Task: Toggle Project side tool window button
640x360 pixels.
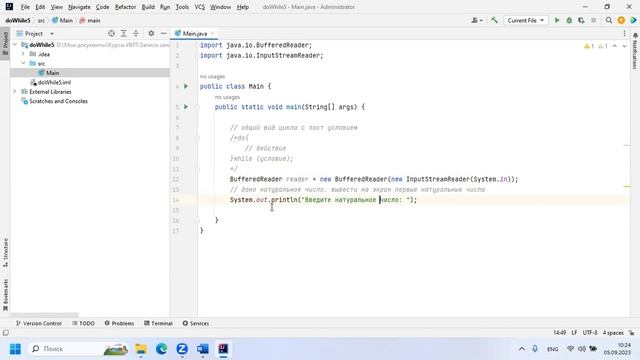Action: point(5,44)
